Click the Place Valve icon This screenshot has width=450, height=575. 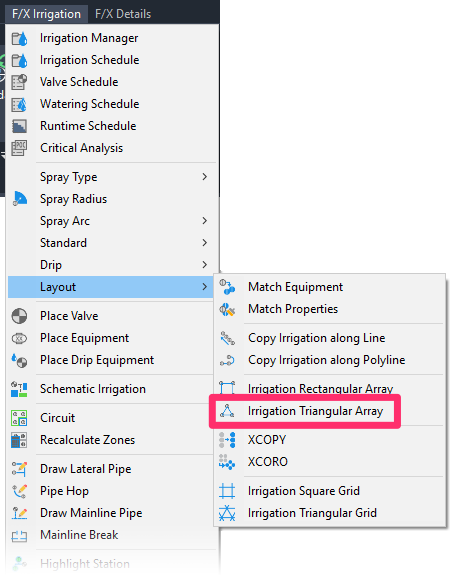tap(19, 316)
